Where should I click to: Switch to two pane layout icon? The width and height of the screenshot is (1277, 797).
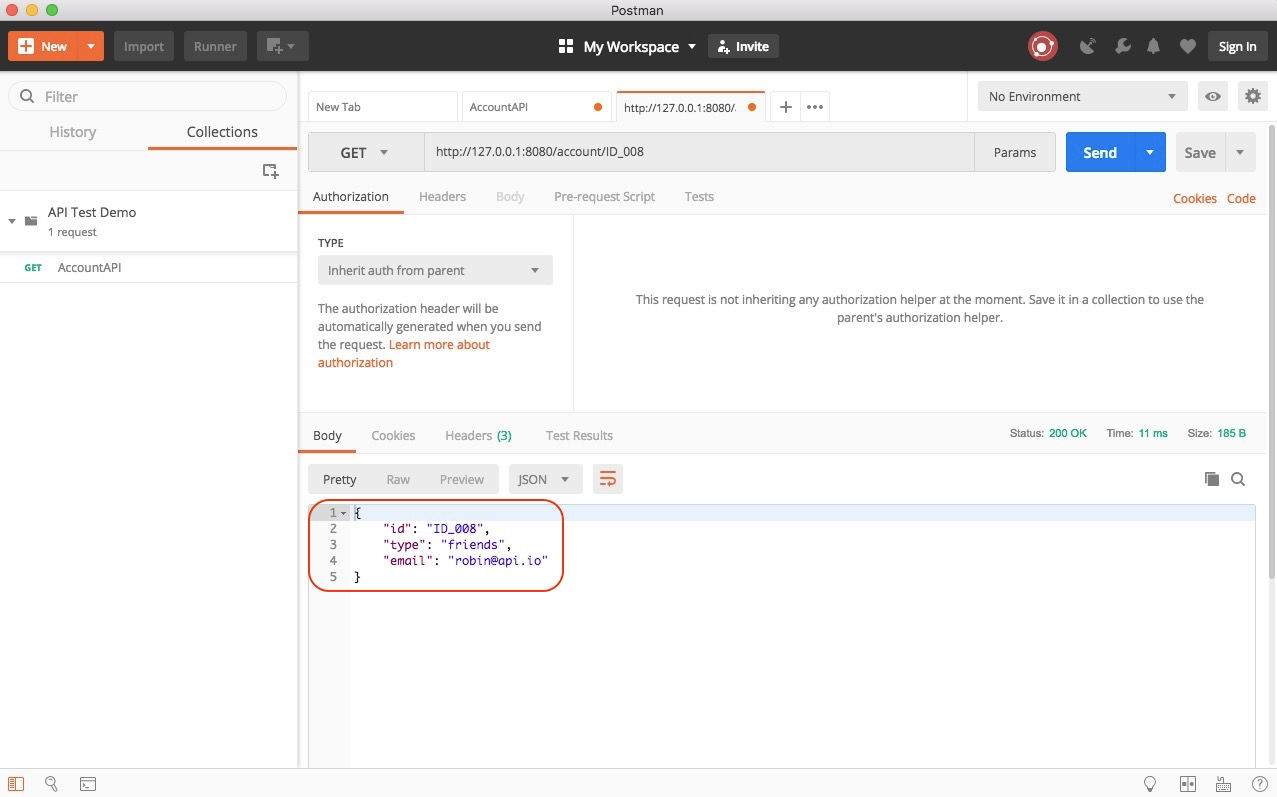pyautogui.click(x=1188, y=784)
